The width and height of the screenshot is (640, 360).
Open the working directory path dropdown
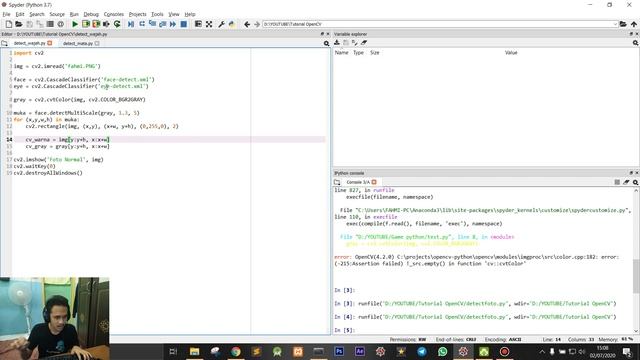tap(615, 24)
